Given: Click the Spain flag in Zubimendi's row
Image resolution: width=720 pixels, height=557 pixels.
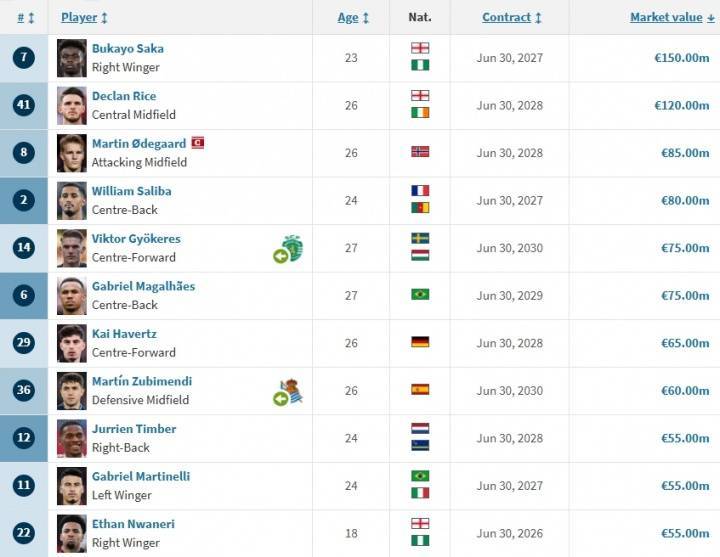Looking at the screenshot, I should tap(420, 390).
